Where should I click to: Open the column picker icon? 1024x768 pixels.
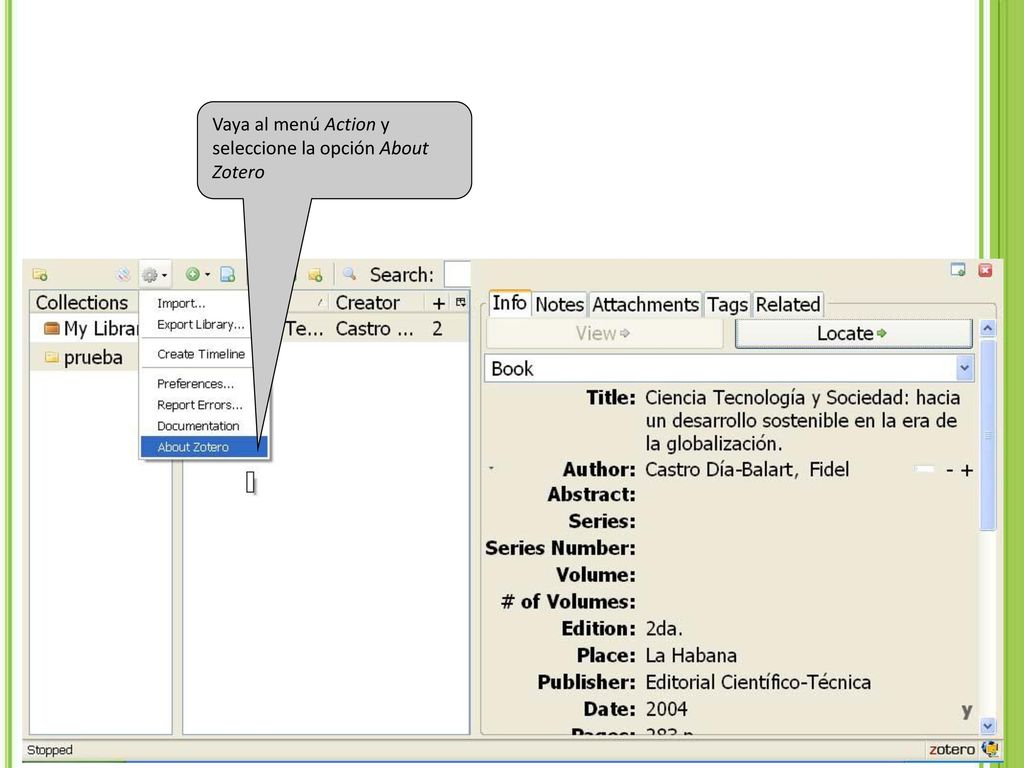[x=461, y=302]
